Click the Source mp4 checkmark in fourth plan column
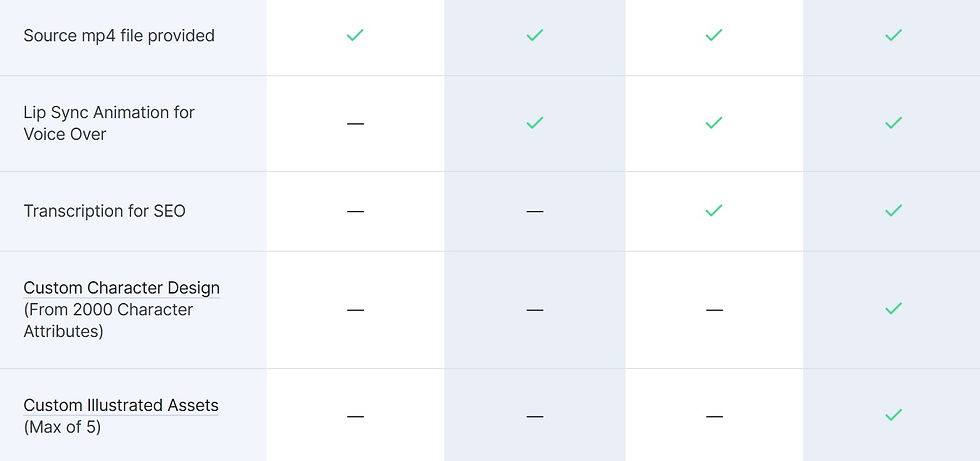Viewport: 980px width, 461px height. [x=893, y=35]
